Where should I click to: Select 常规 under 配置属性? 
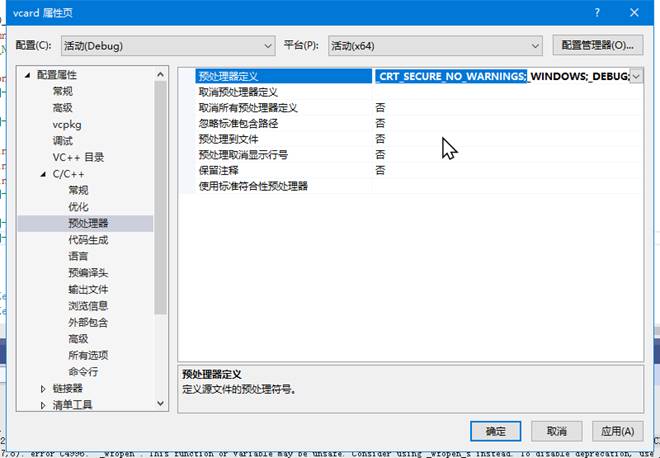point(63,91)
